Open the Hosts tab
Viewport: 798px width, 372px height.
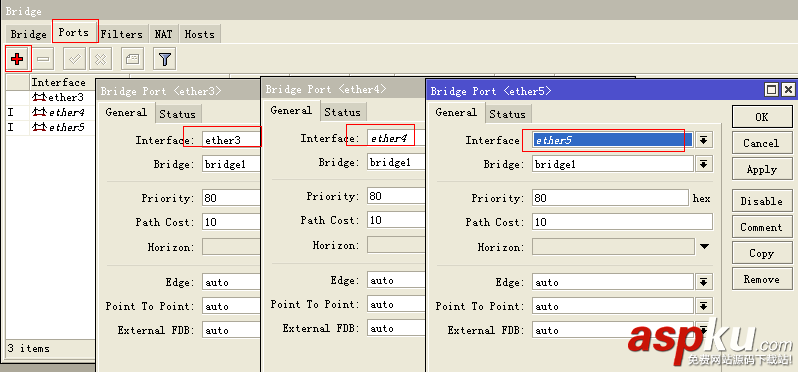(x=200, y=34)
